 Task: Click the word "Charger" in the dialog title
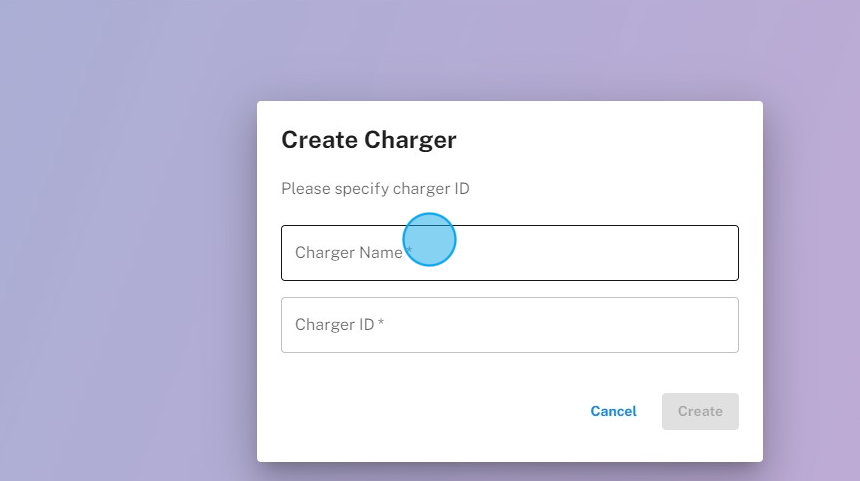click(x=410, y=140)
